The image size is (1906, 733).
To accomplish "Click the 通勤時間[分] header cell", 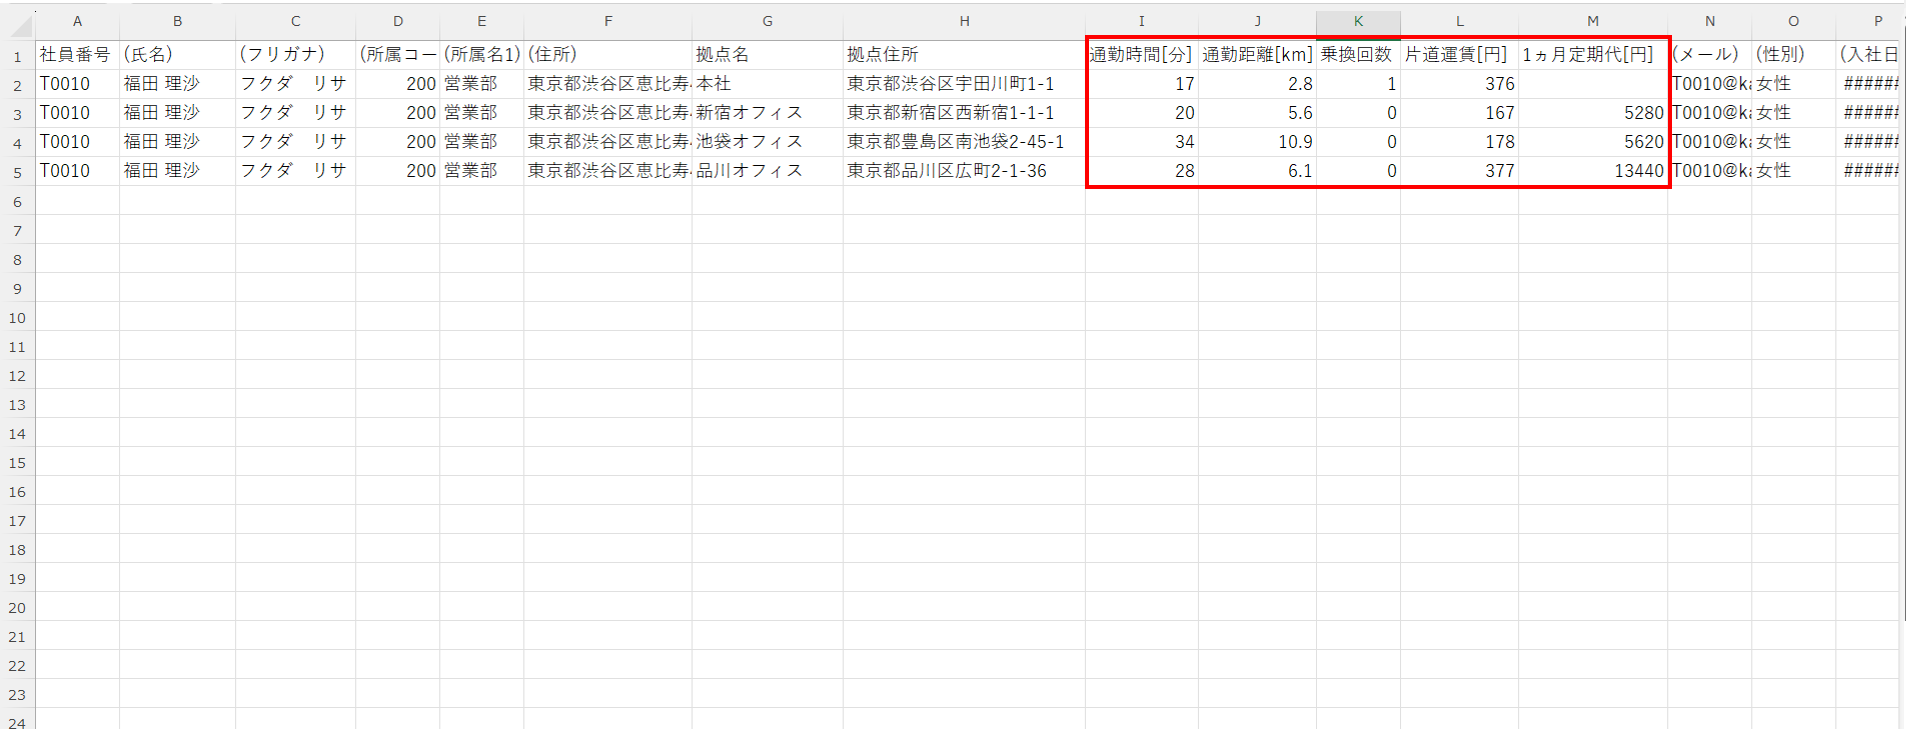I will 1141,55.
